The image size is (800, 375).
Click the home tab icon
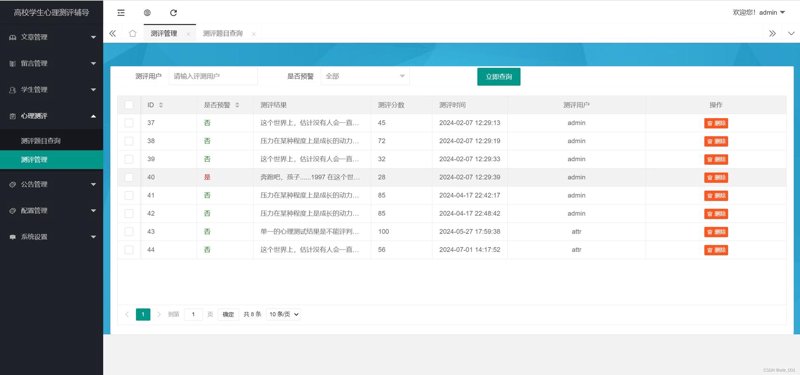(x=133, y=33)
